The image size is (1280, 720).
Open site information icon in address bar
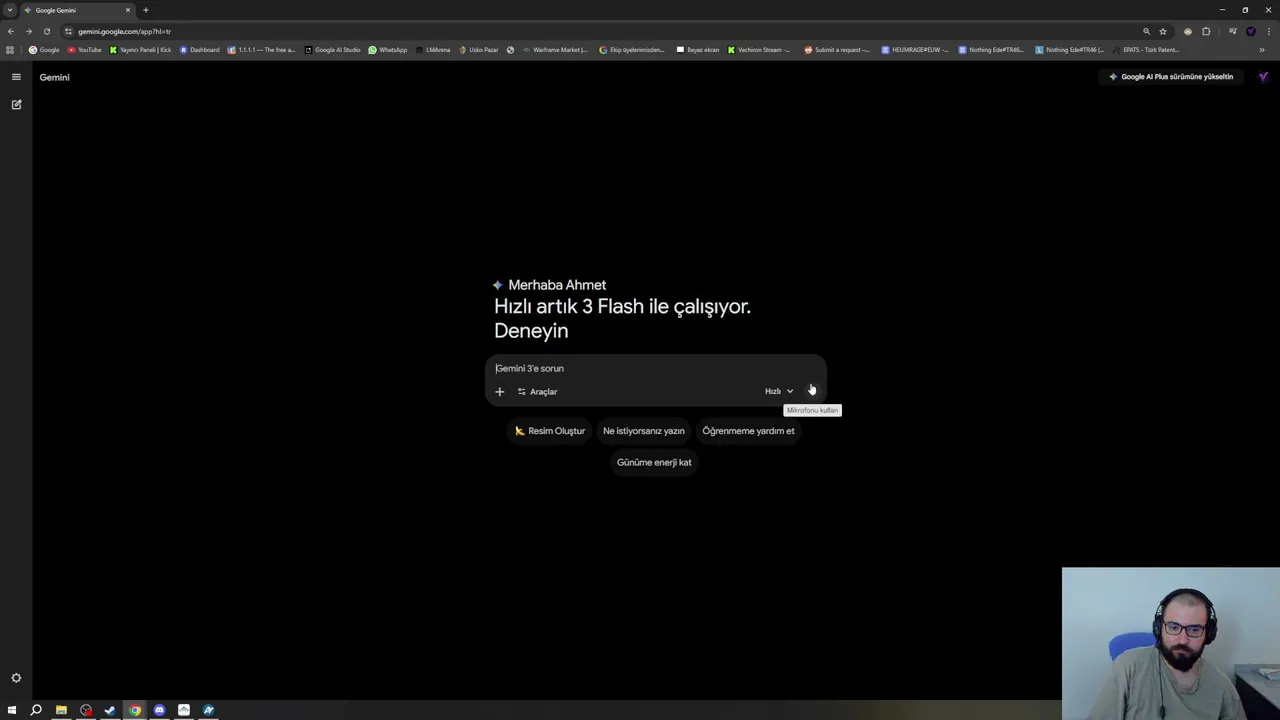point(69,31)
